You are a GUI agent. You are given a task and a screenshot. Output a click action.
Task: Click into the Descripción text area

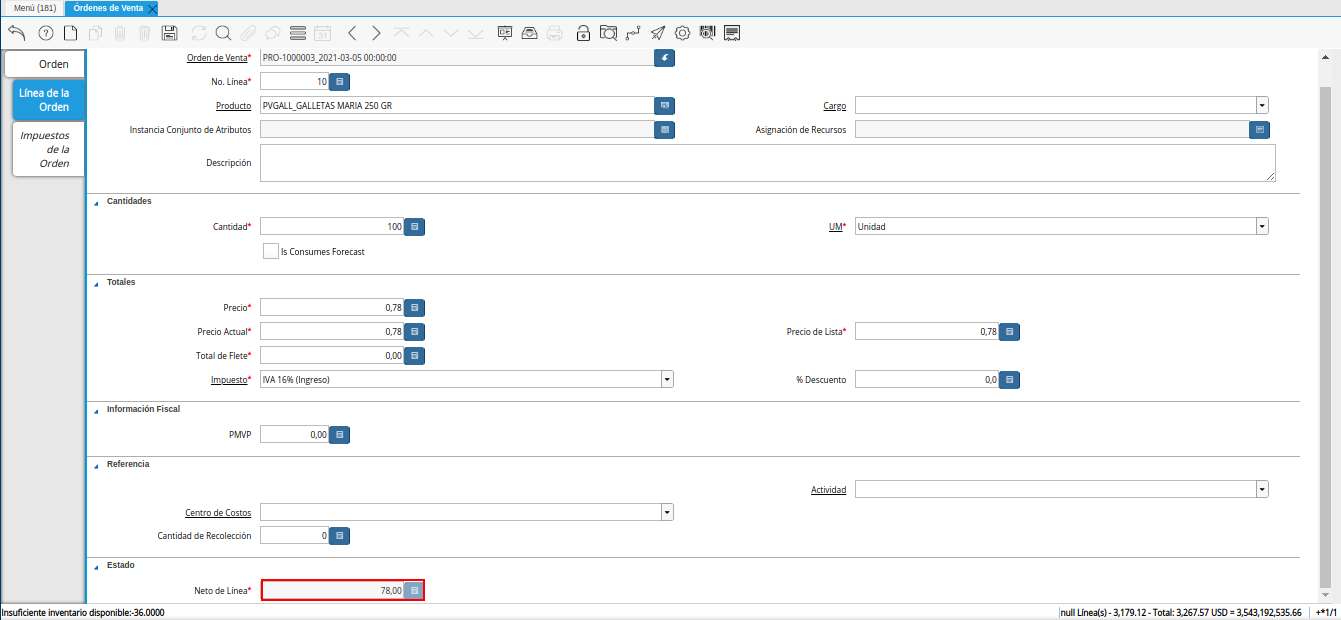pos(768,163)
